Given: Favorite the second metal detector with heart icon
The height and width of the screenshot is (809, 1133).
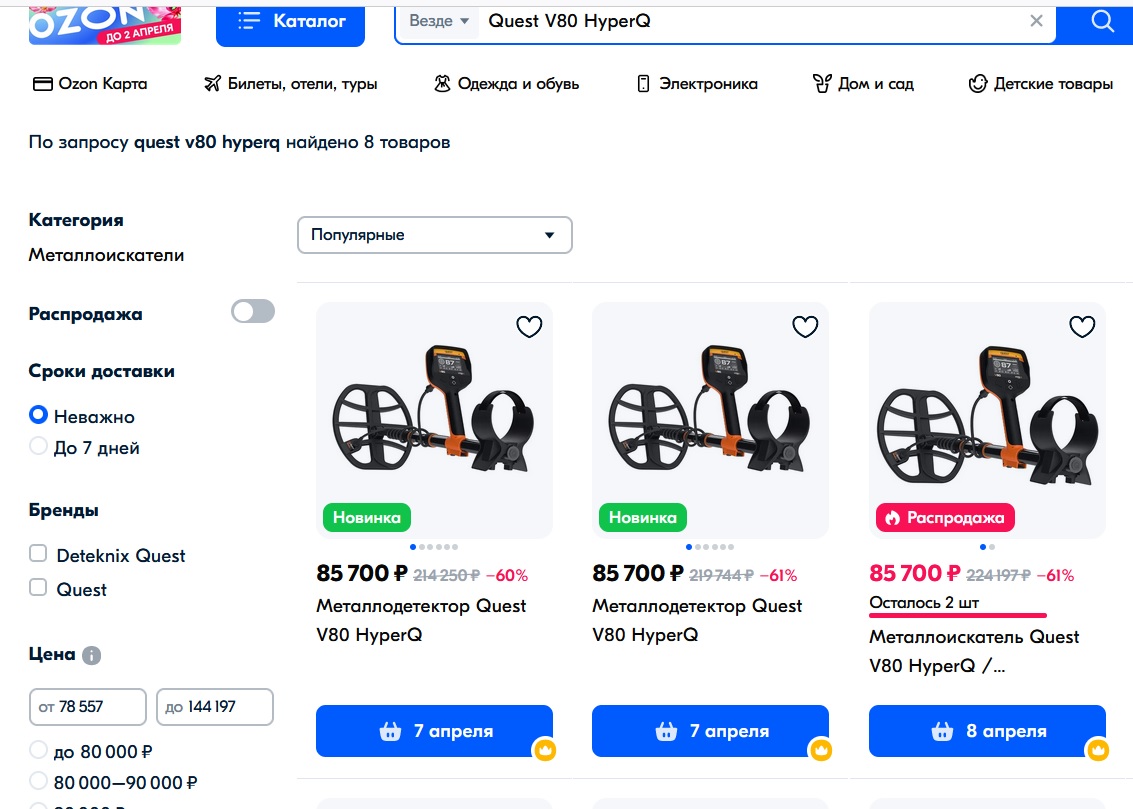Looking at the screenshot, I should pyautogui.click(x=805, y=327).
